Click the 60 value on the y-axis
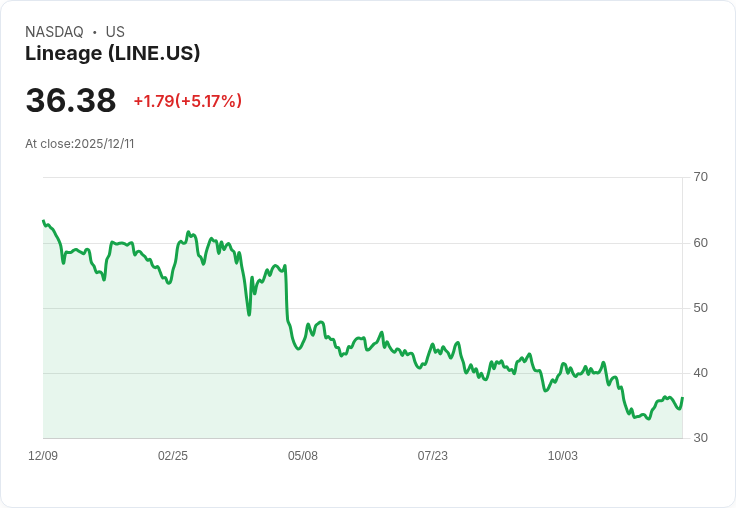 tap(700, 242)
